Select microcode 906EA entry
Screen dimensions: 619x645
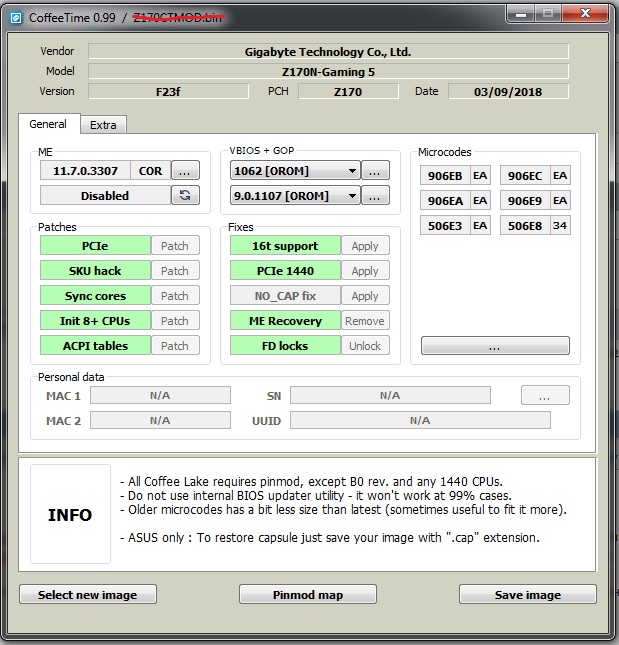click(445, 201)
